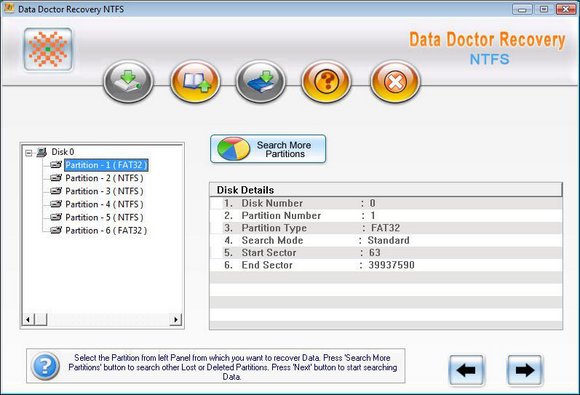580x395 pixels.
Task: Click the Data Doctor Recovery logo icon
Action: 48,49
